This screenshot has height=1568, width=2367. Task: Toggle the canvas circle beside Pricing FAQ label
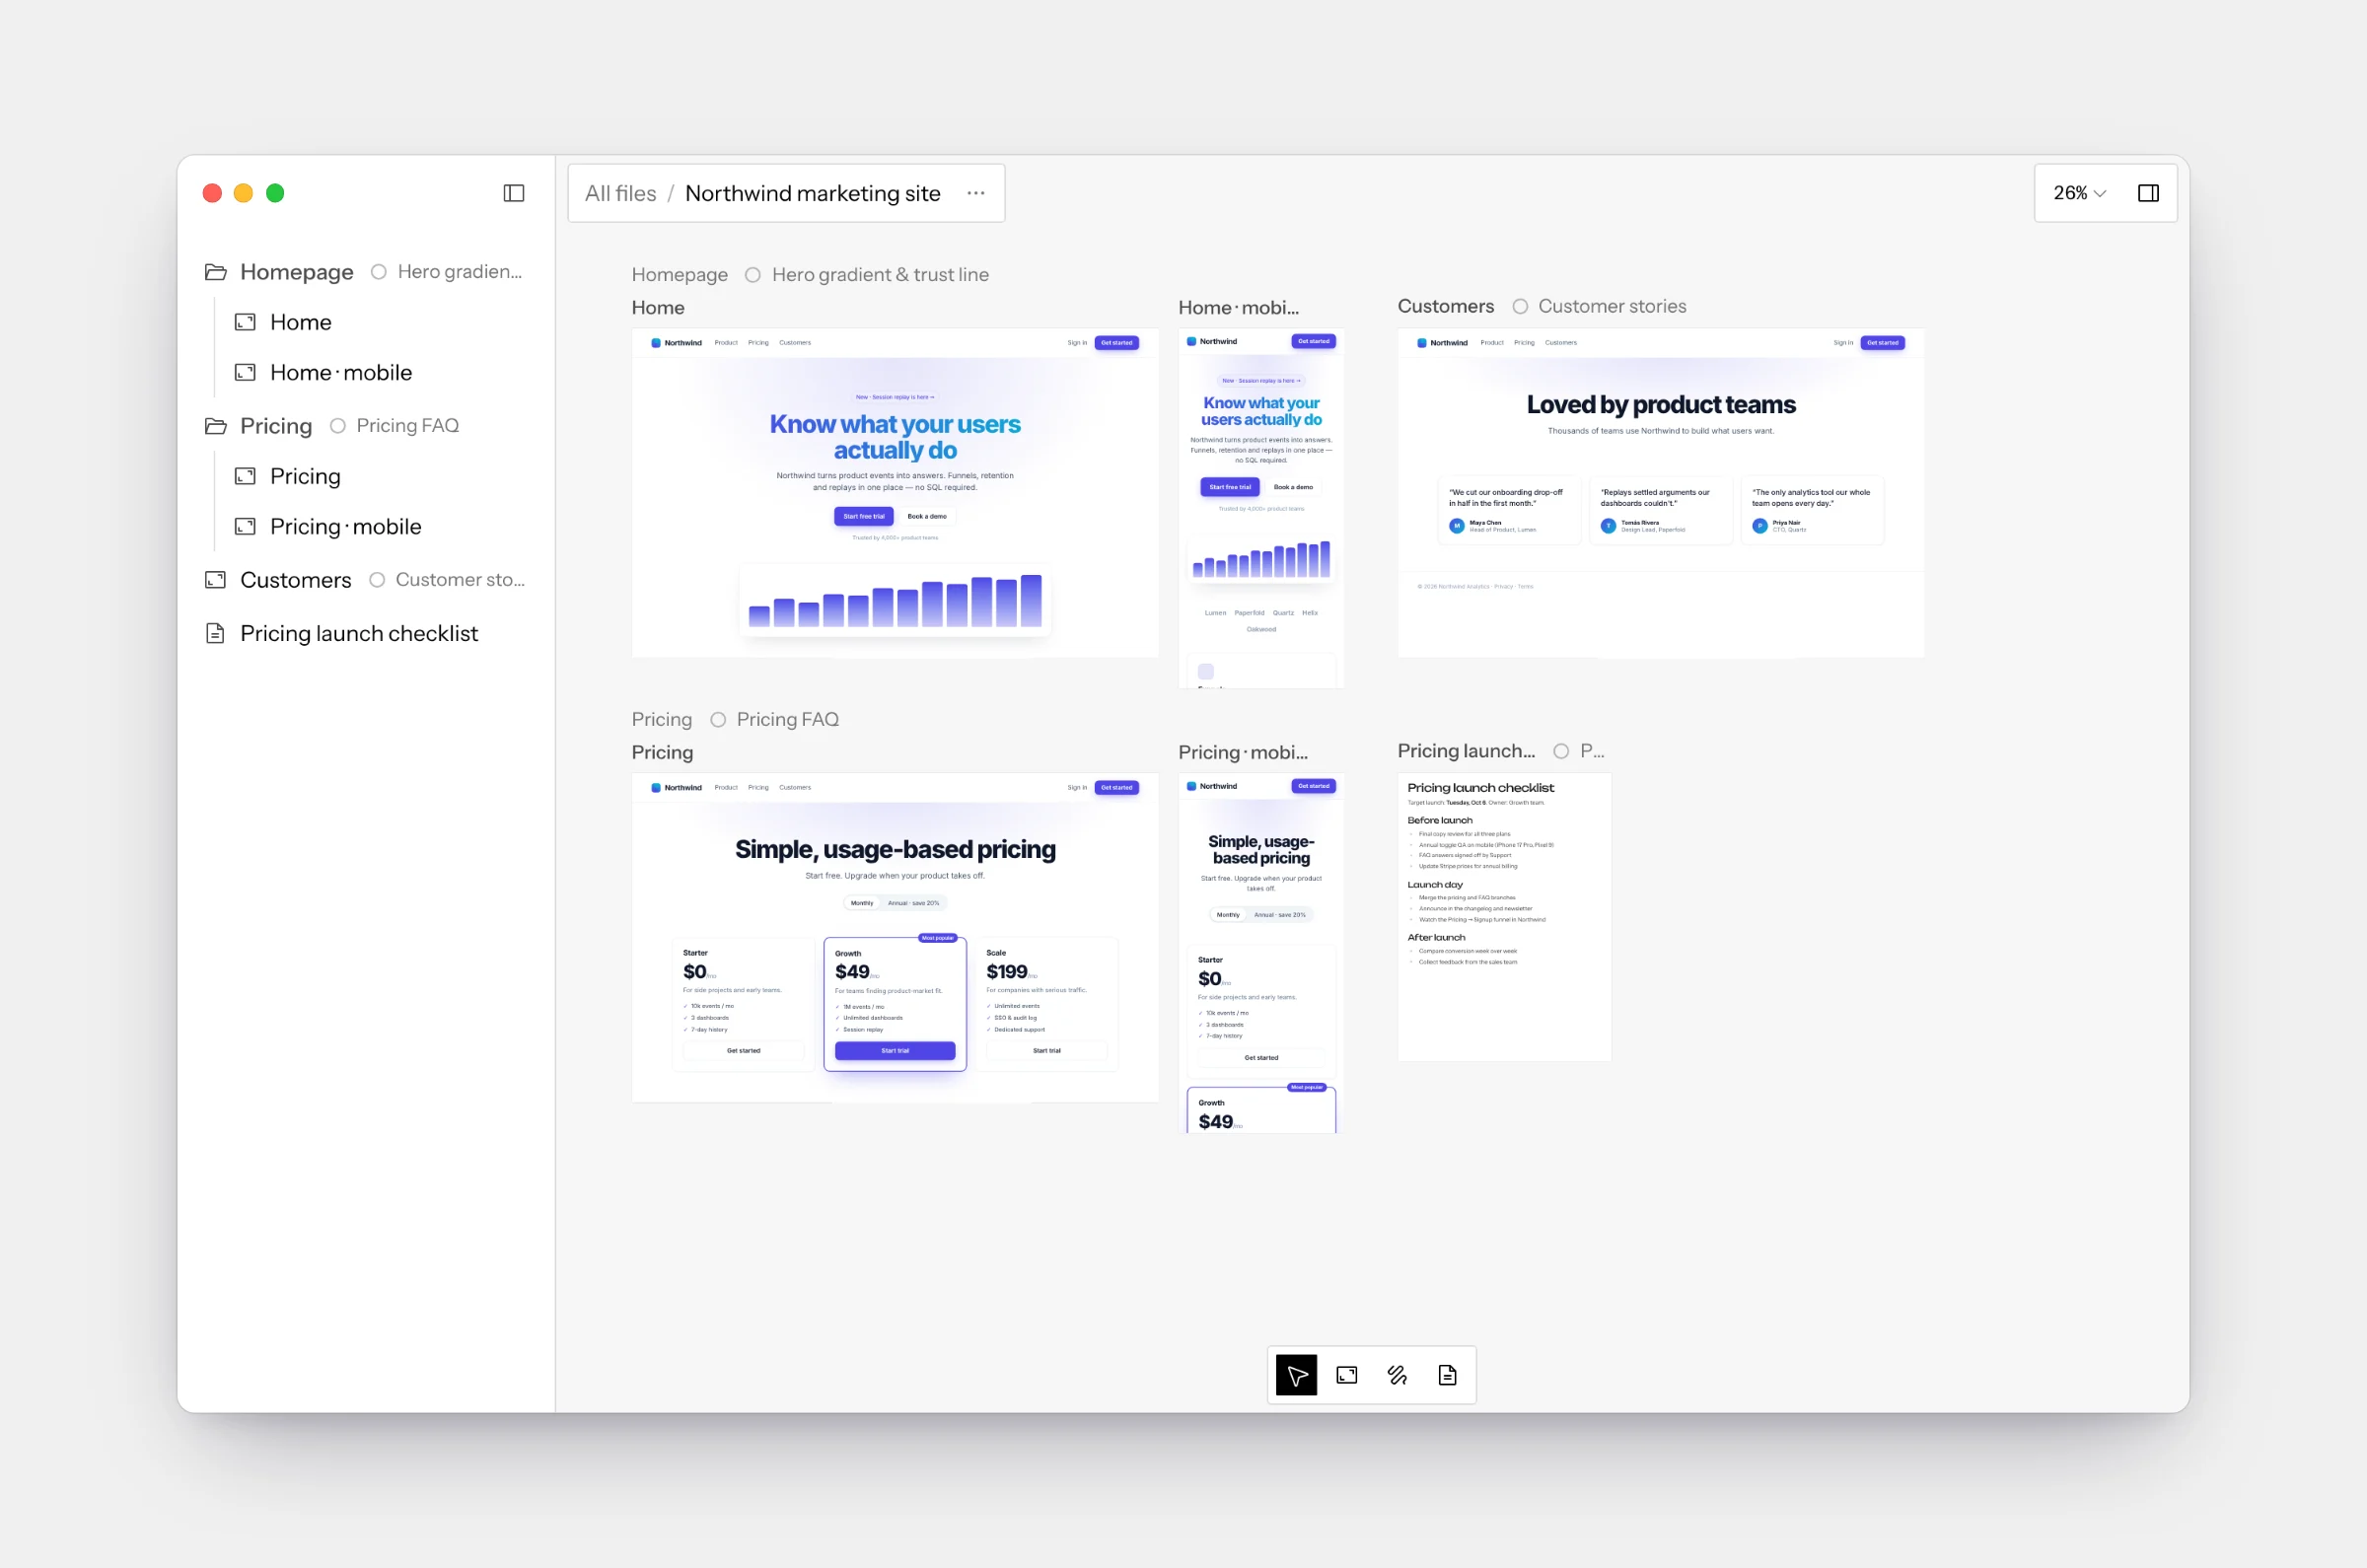[718, 720]
